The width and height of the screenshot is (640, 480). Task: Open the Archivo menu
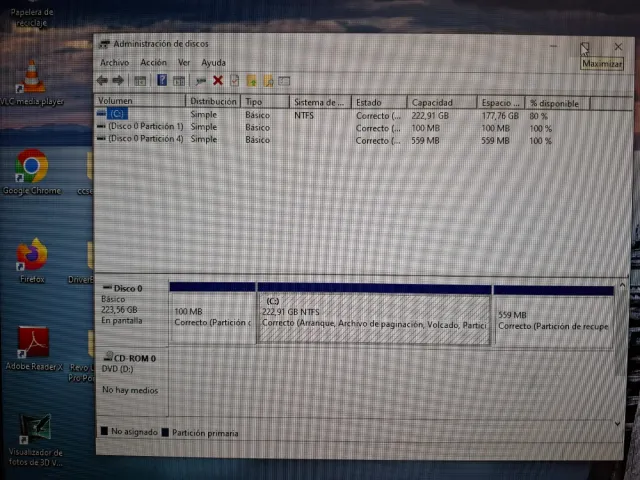coord(115,62)
